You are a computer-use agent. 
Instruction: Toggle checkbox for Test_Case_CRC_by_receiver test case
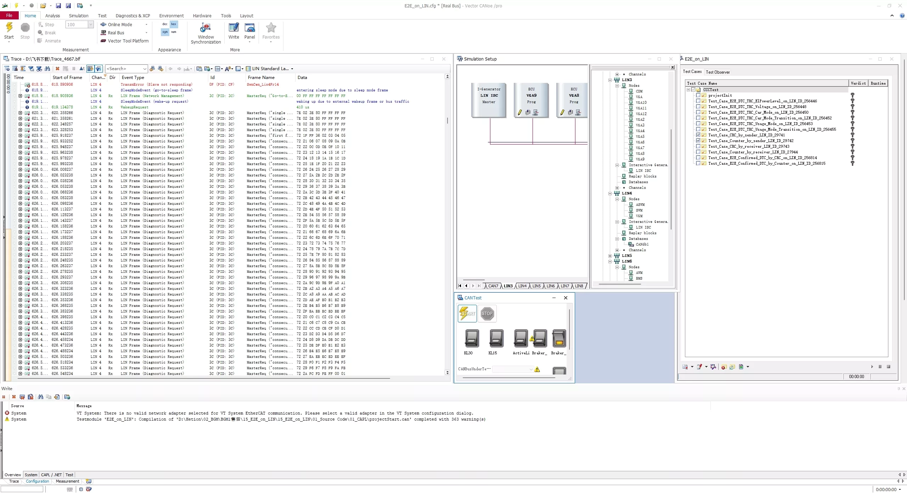[x=698, y=146]
